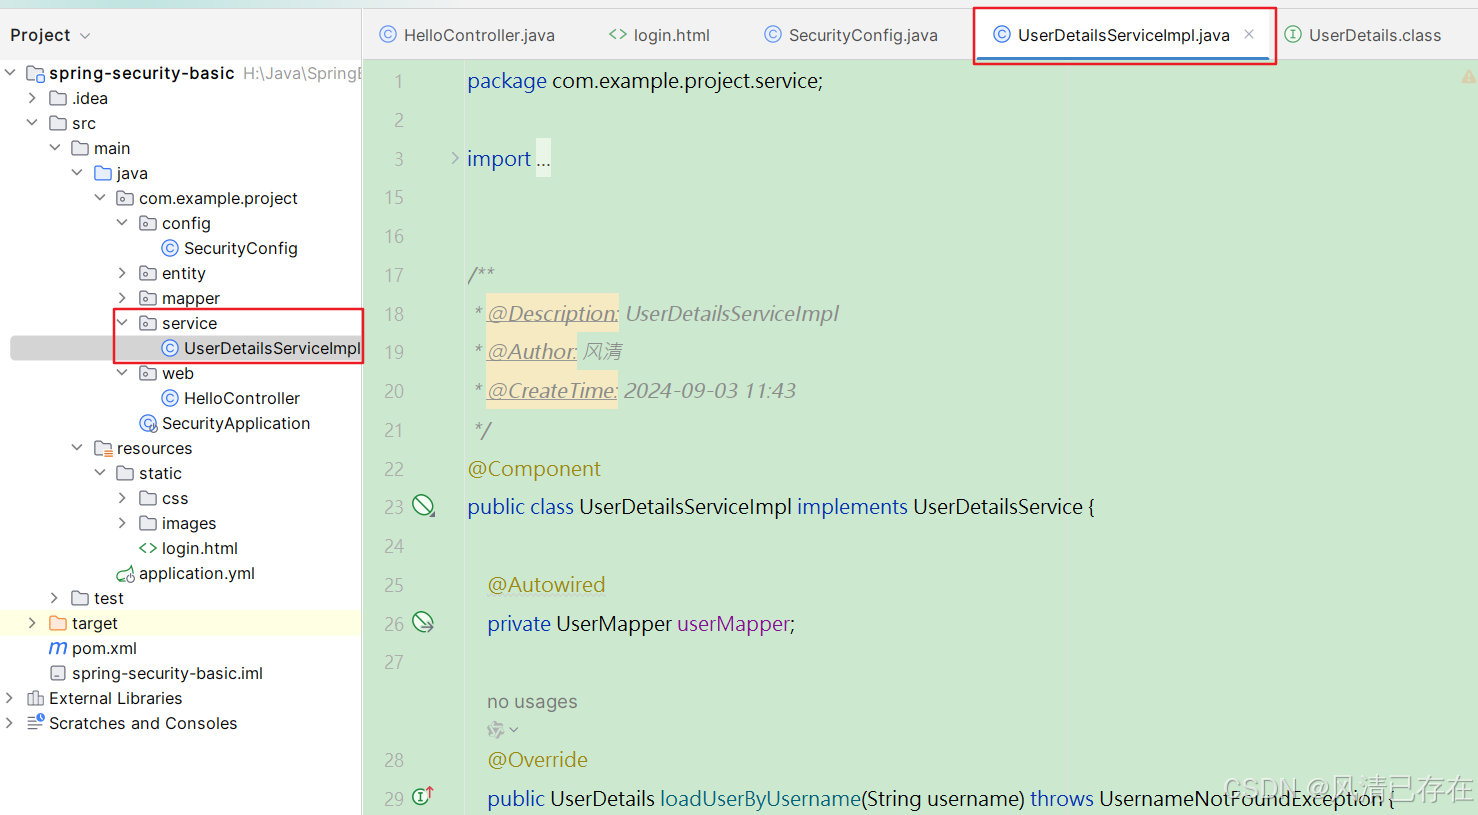The height and width of the screenshot is (815, 1478).
Task: Click the config package icon
Action: pos(148,223)
